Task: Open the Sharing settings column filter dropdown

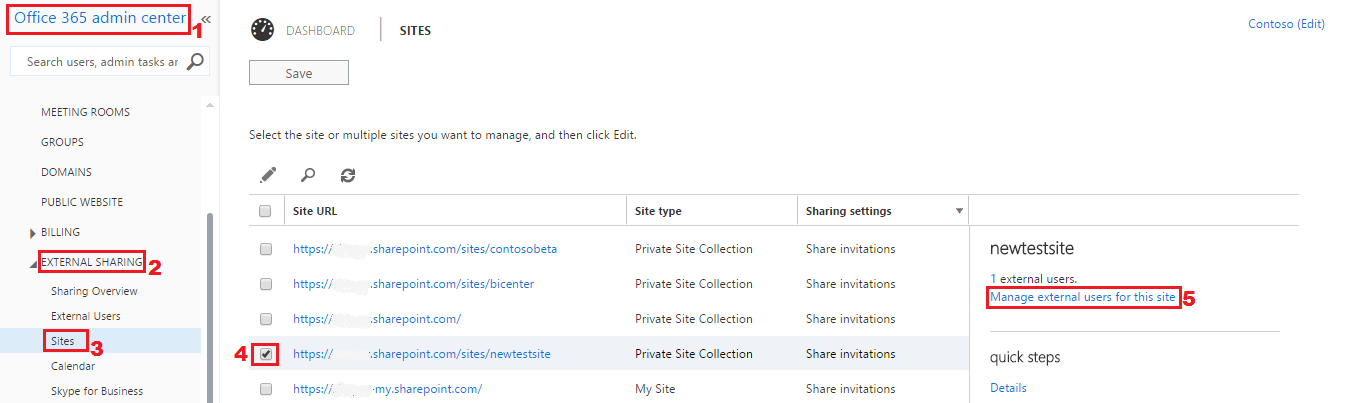Action: (959, 211)
